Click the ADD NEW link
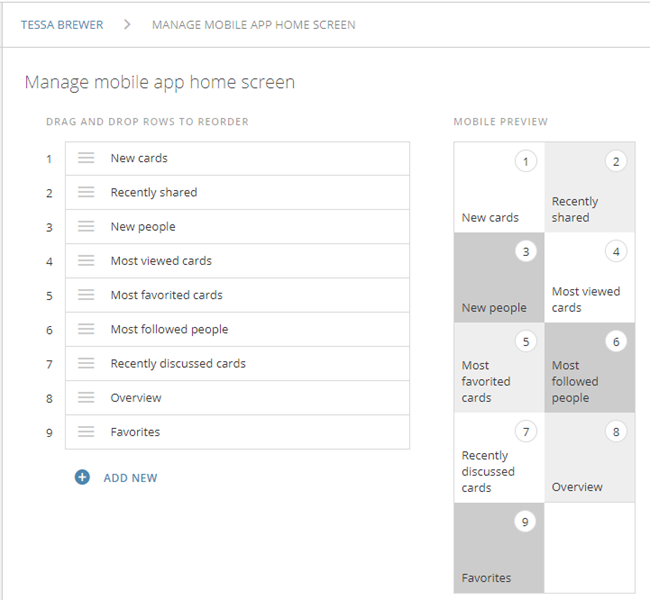Image resolution: width=650 pixels, height=600 pixels. pos(130,478)
